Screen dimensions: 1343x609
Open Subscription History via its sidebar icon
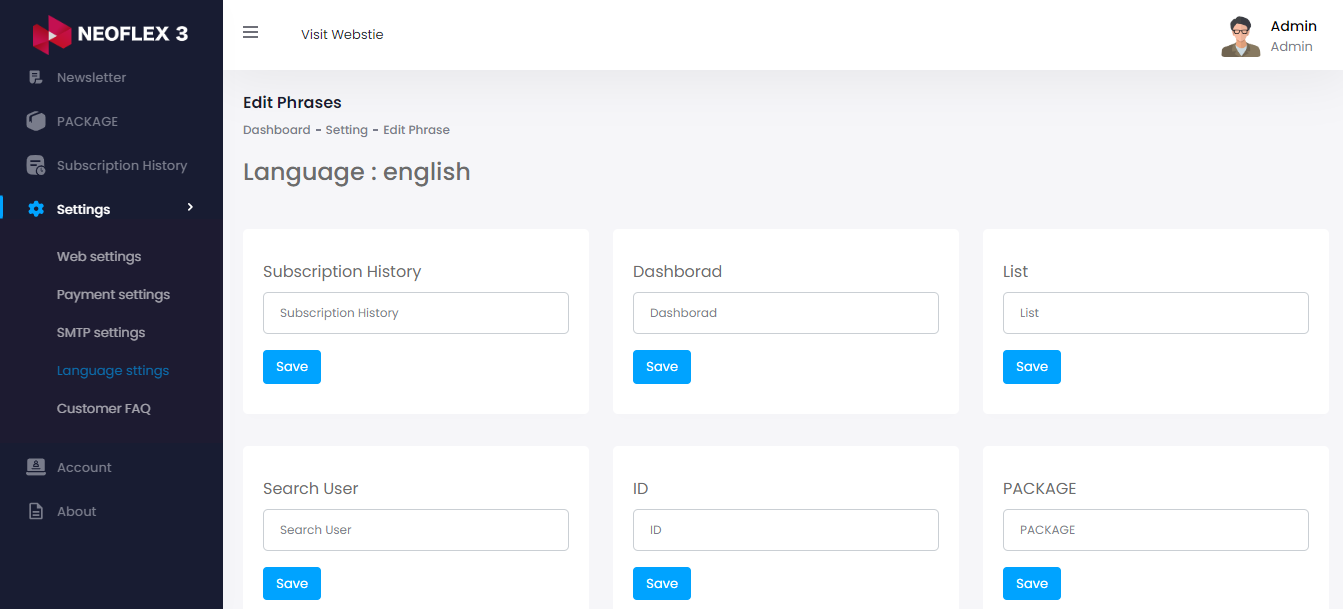pyautogui.click(x=35, y=165)
